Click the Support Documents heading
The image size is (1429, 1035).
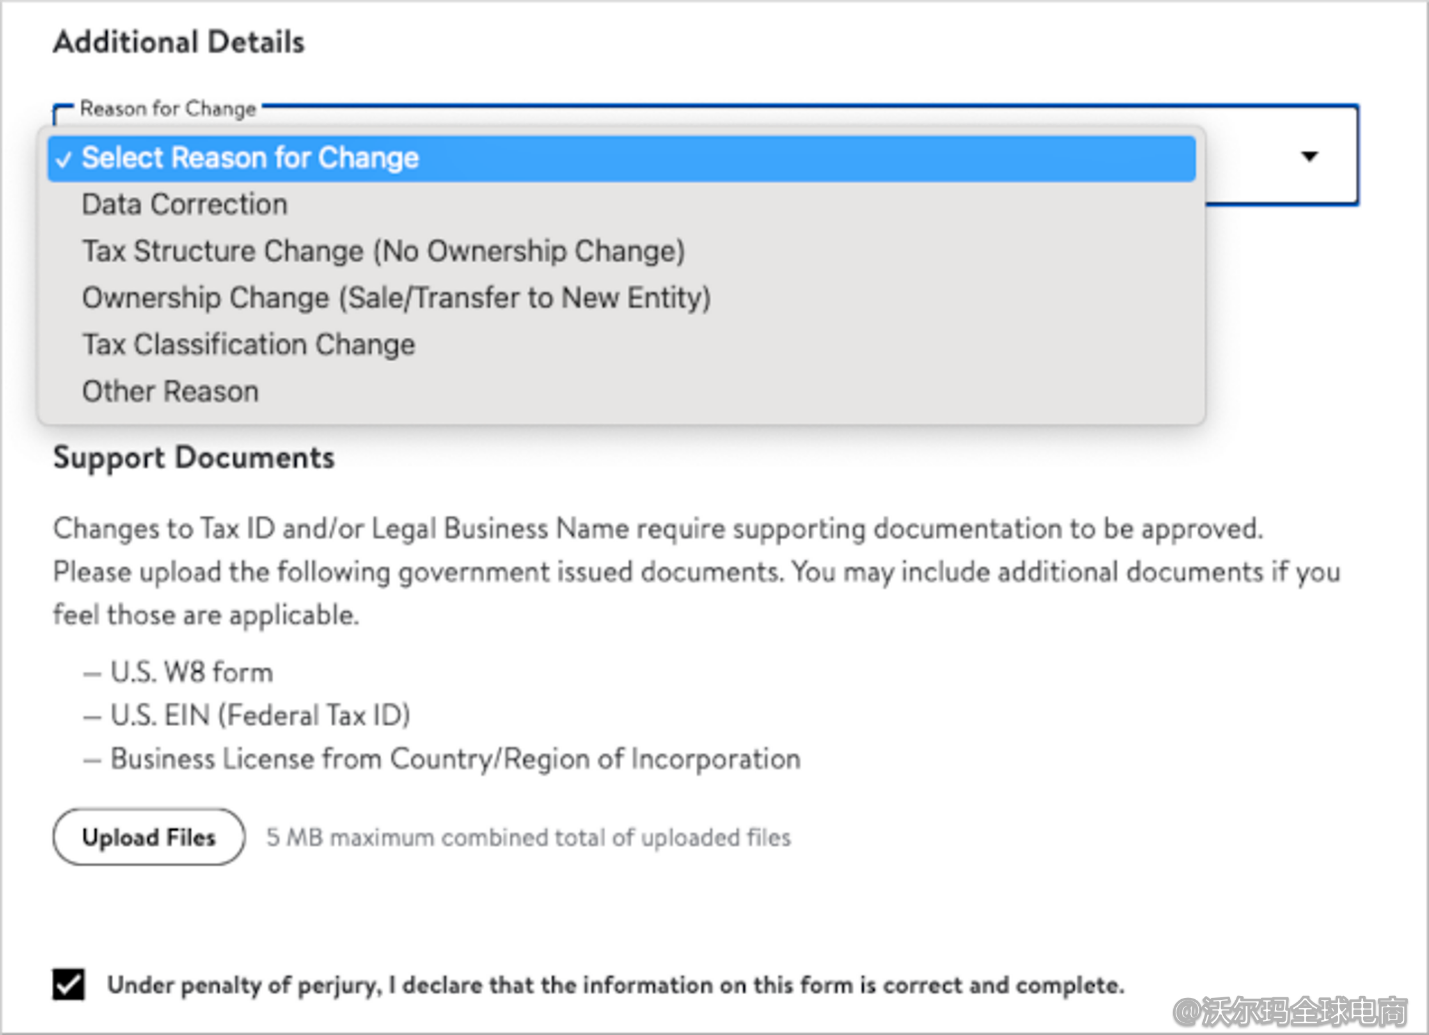(194, 458)
